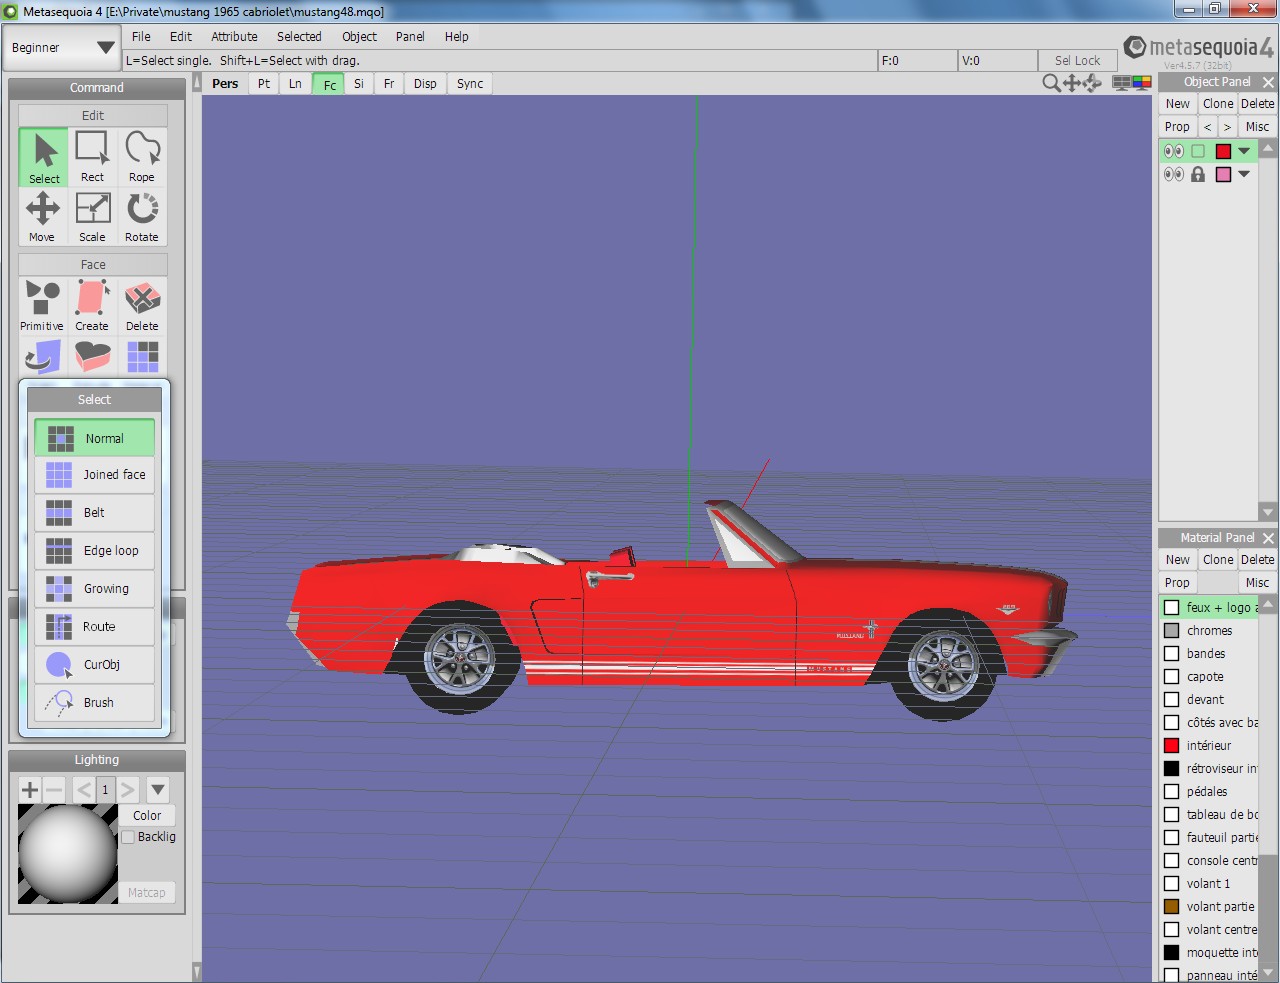
Task: Select the Edge loop selection mode
Action: pos(95,551)
